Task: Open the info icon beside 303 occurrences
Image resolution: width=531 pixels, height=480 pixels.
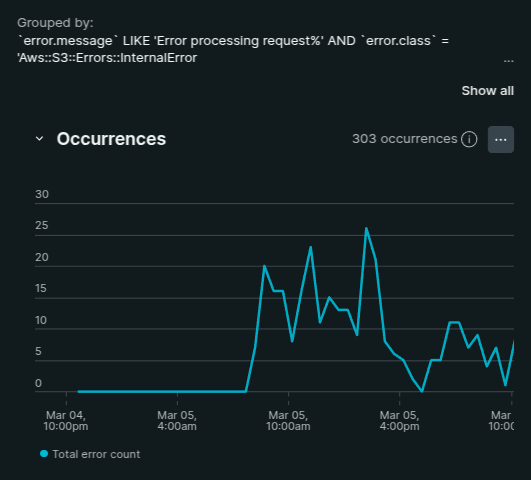Action: pos(469,139)
